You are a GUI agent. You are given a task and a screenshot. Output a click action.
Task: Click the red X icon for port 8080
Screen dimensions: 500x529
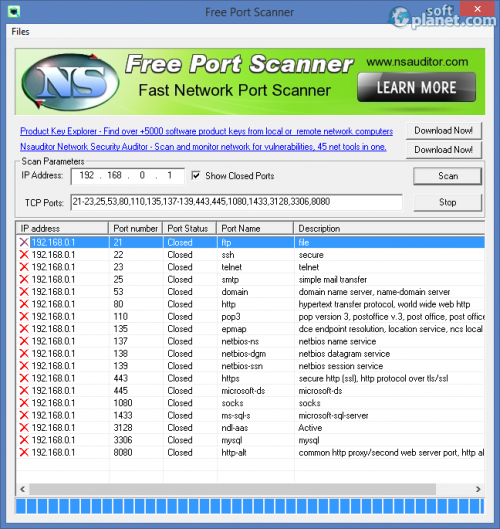pos(24,452)
